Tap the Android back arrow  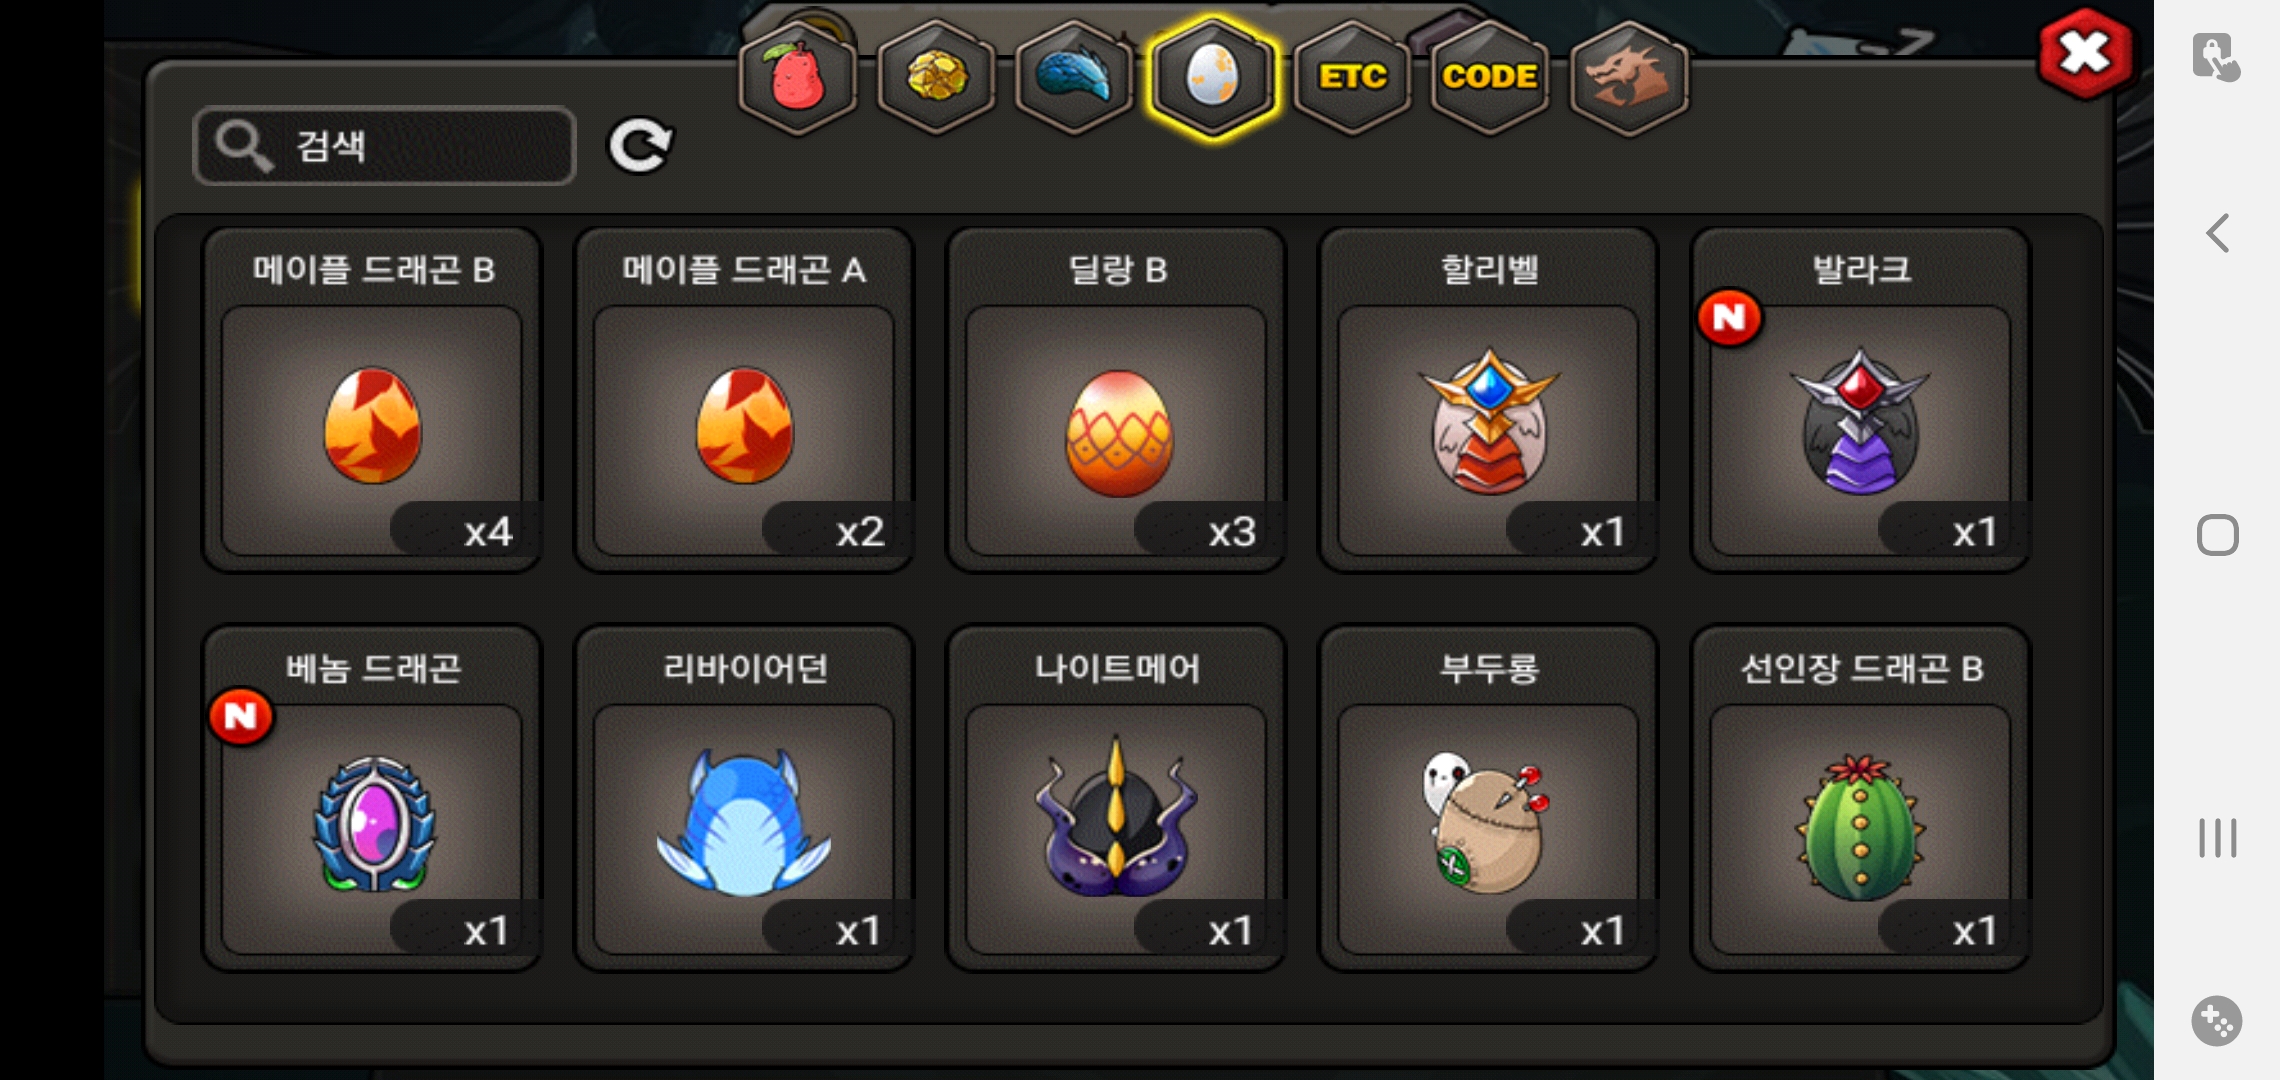pos(2218,233)
